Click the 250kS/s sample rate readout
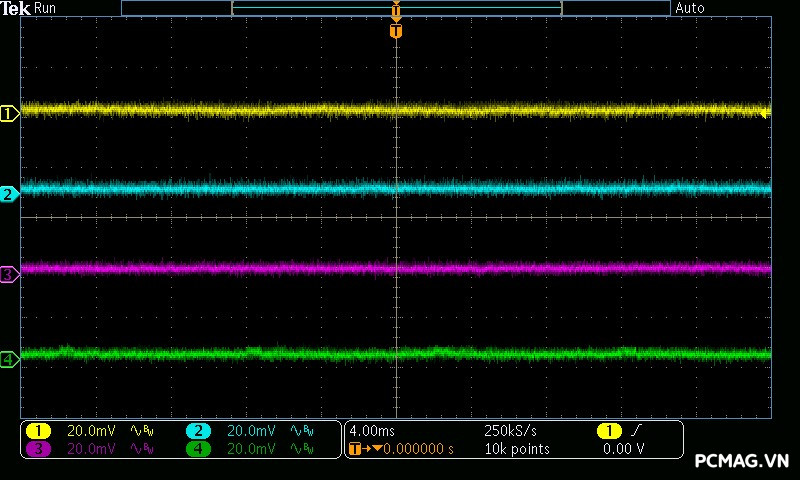The width and height of the screenshot is (800, 480). click(511, 431)
